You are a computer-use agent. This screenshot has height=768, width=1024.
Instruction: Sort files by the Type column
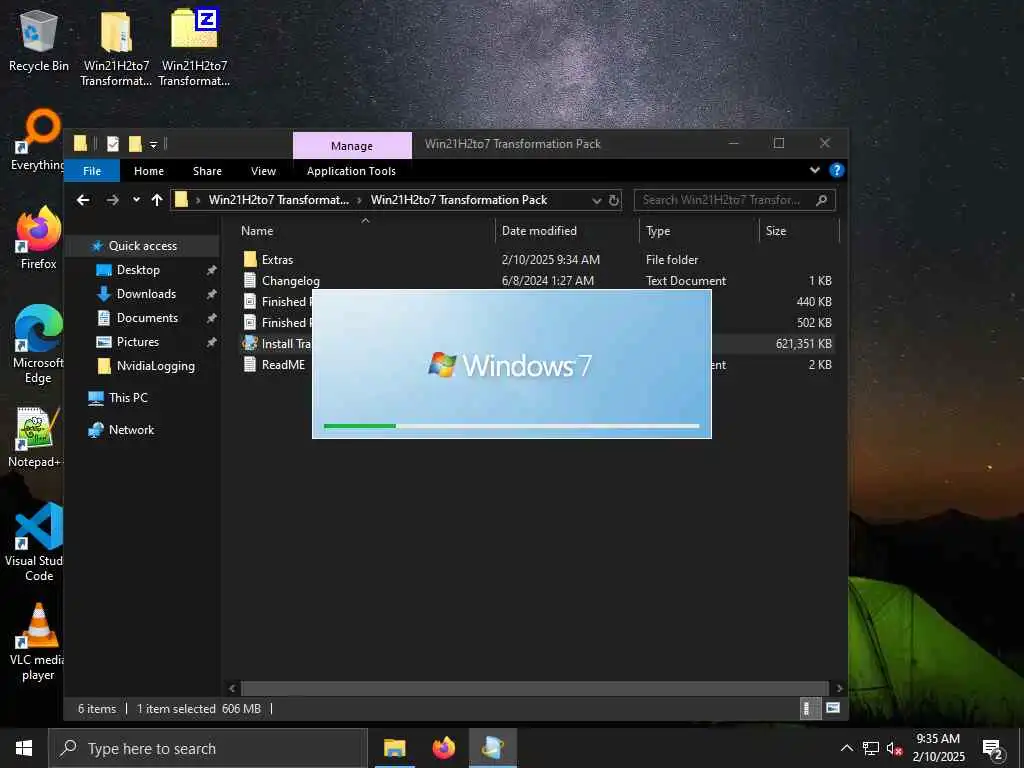(699, 231)
